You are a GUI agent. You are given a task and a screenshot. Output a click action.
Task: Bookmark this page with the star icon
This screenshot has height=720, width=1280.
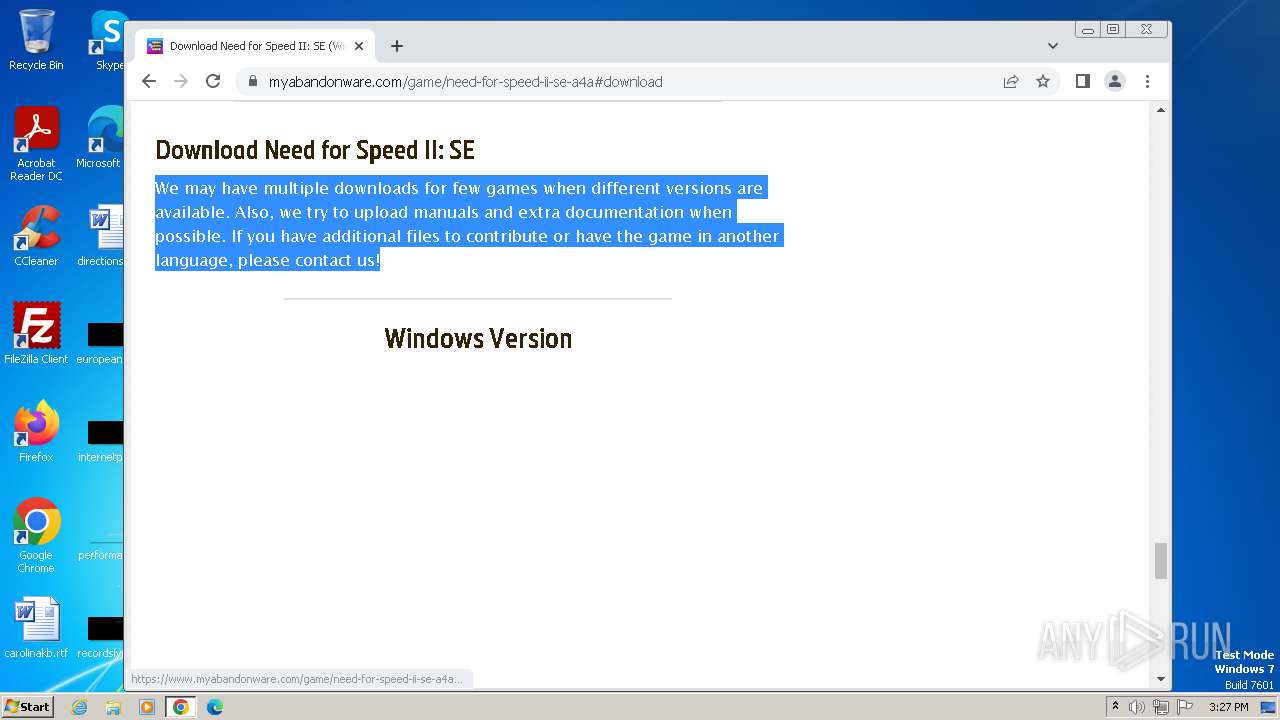(1043, 82)
